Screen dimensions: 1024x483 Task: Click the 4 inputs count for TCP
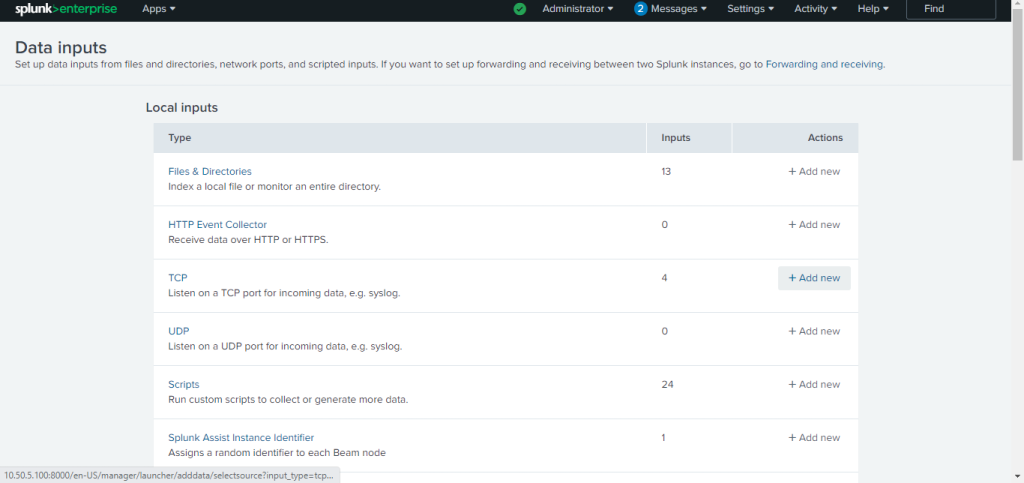click(664, 278)
